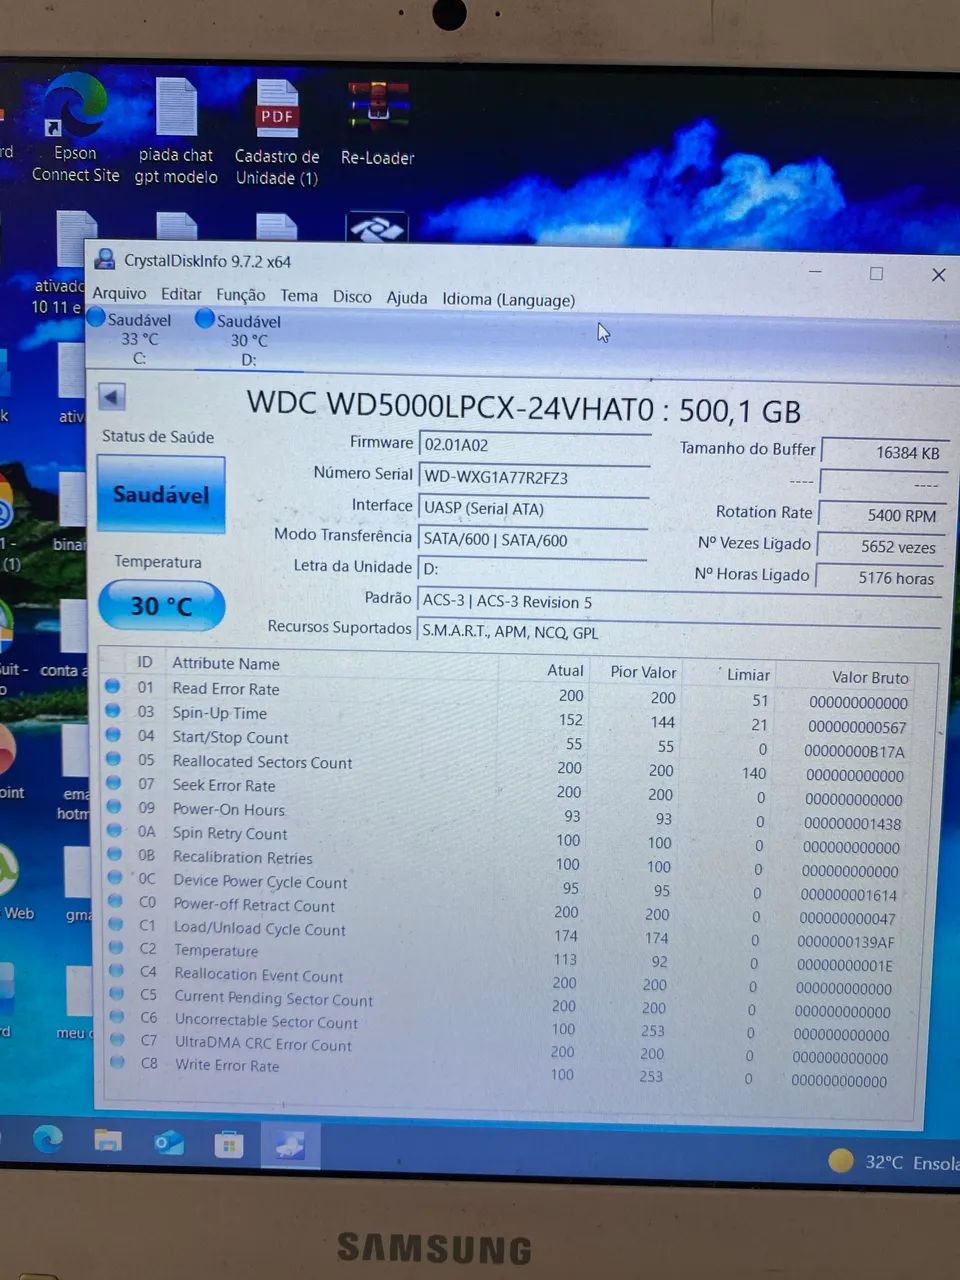Screen dimensions: 960x1280
Task: Open the Disco menu
Action: click(352, 297)
